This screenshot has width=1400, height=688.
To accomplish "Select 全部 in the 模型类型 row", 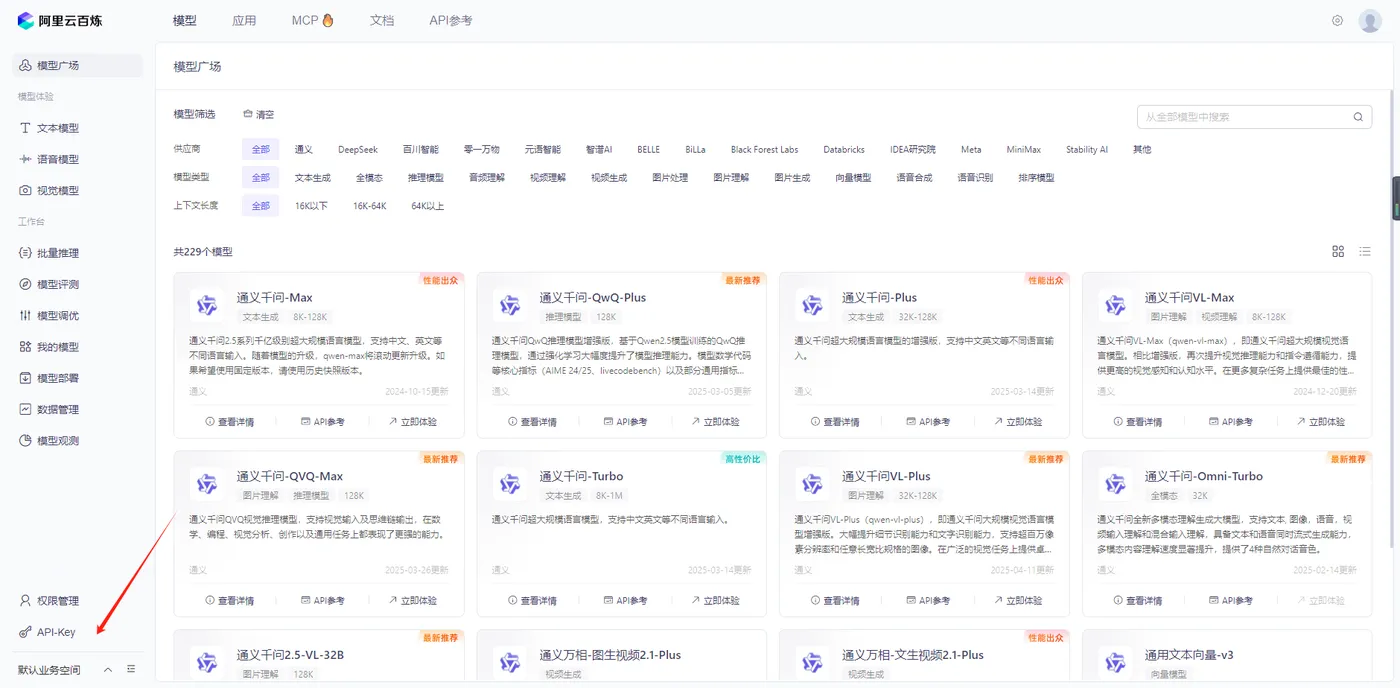I will click(x=261, y=177).
